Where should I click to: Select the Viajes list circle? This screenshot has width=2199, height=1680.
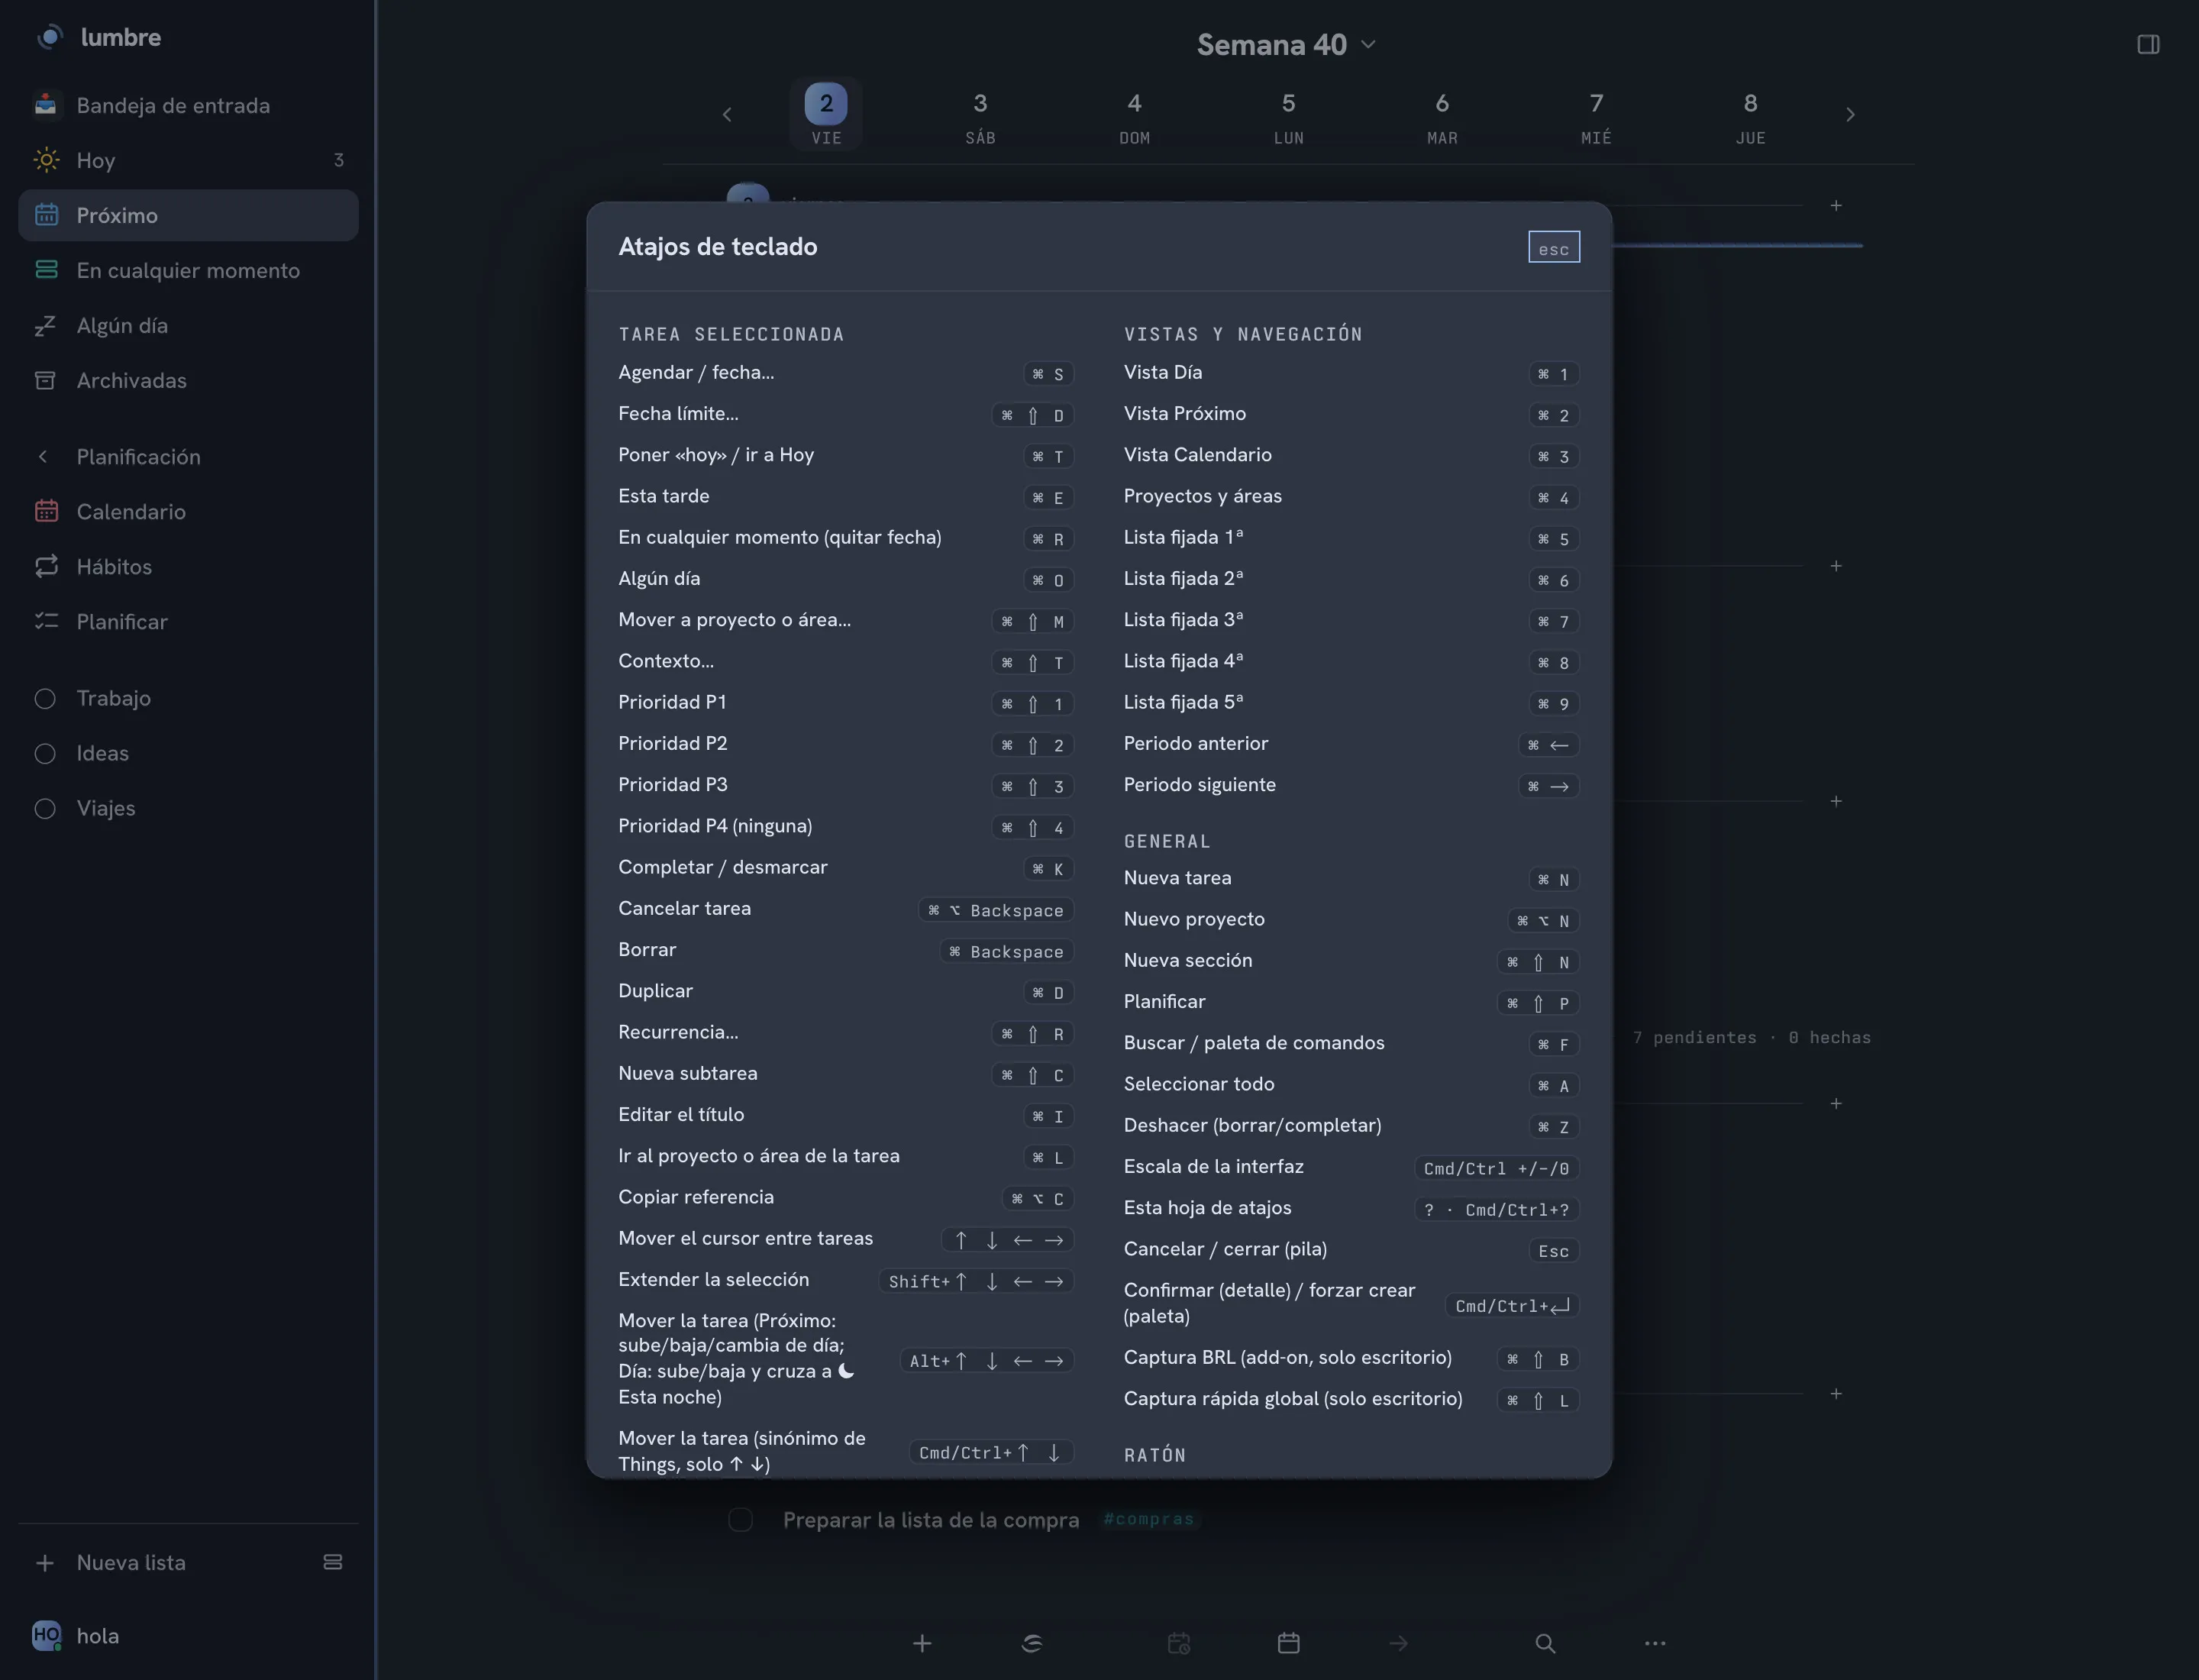pos(45,808)
